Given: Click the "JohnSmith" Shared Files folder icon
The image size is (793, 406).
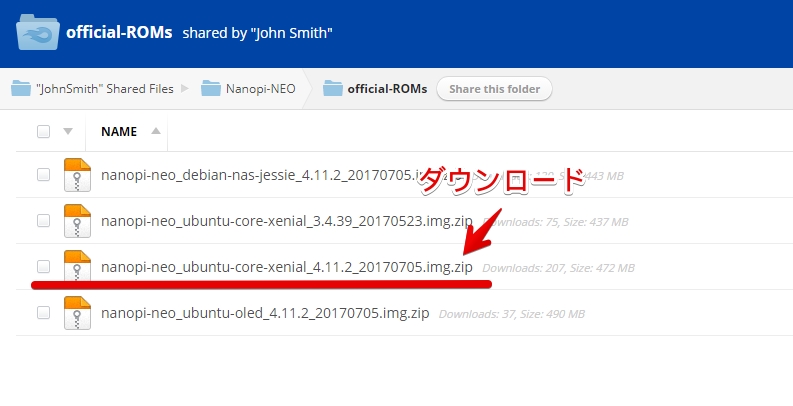Looking at the screenshot, I should pyautogui.click(x=21, y=88).
